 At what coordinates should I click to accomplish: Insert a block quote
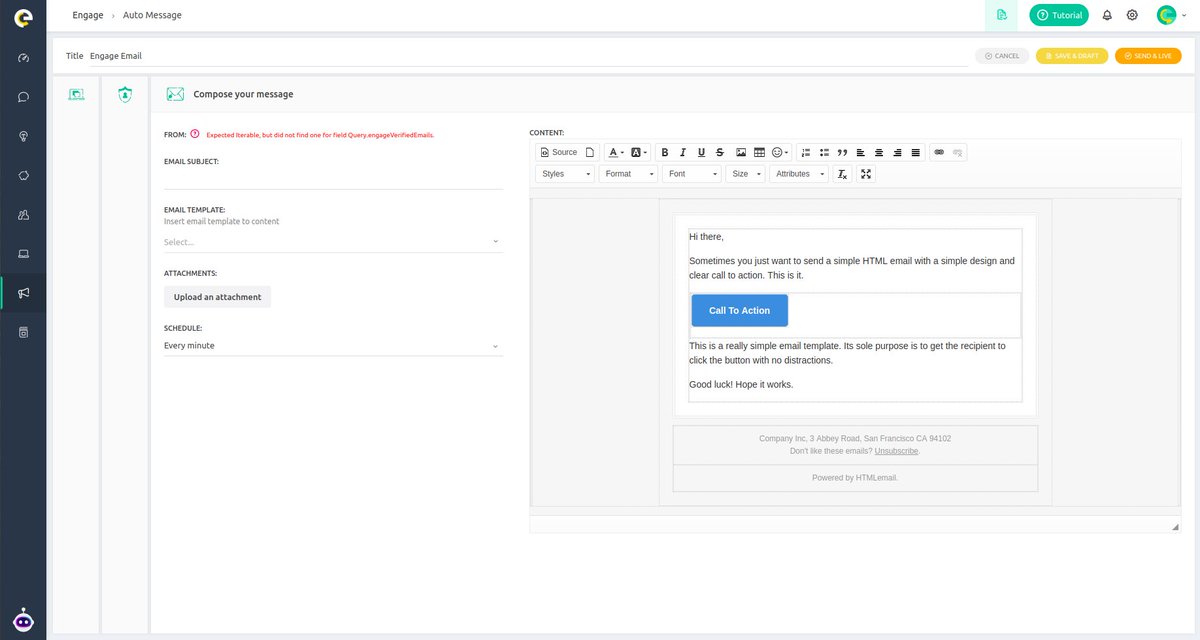click(843, 152)
